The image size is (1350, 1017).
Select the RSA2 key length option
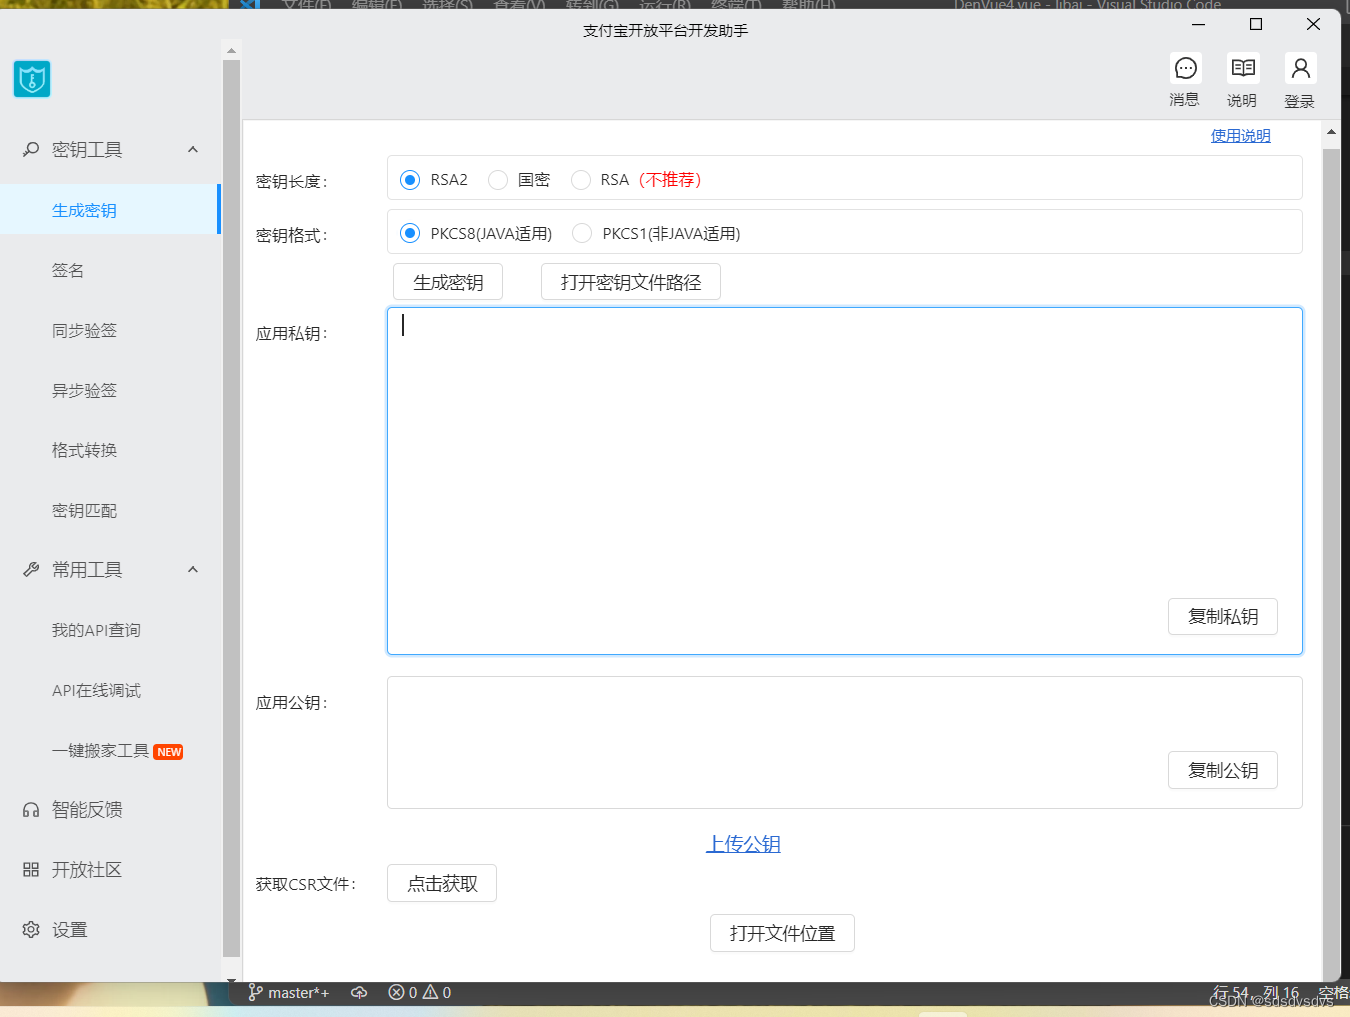[x=410, y=180]
